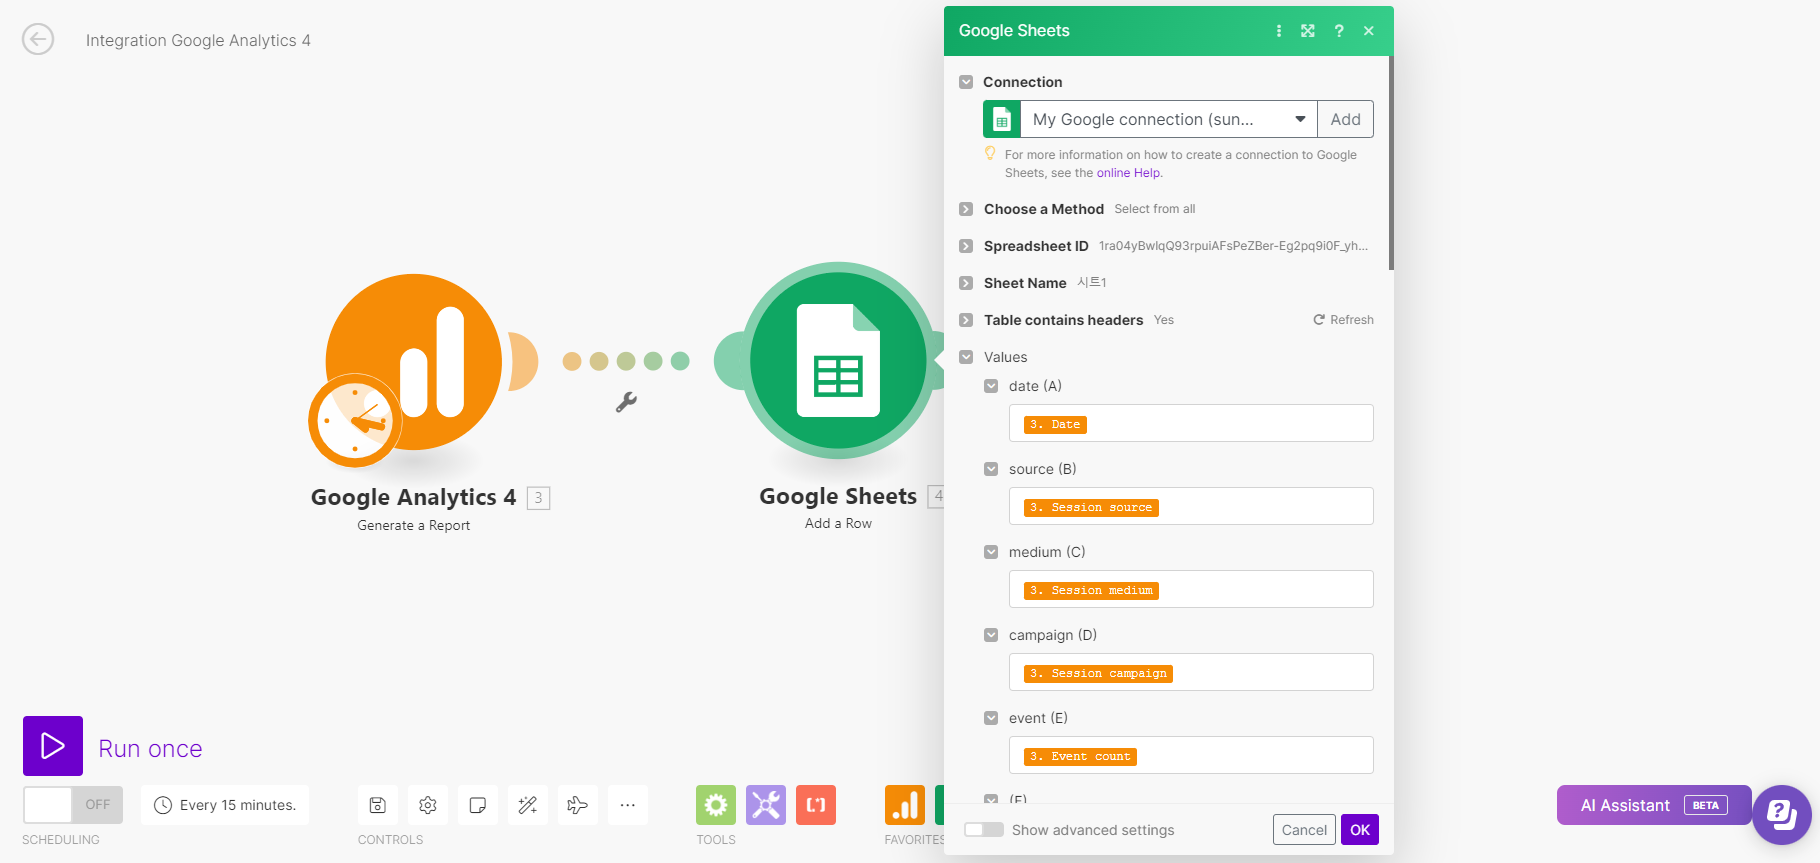Viewport: 1820px width, 863px height.
Task: Open the help chat bubble icon
Action: click(1782, 815)
